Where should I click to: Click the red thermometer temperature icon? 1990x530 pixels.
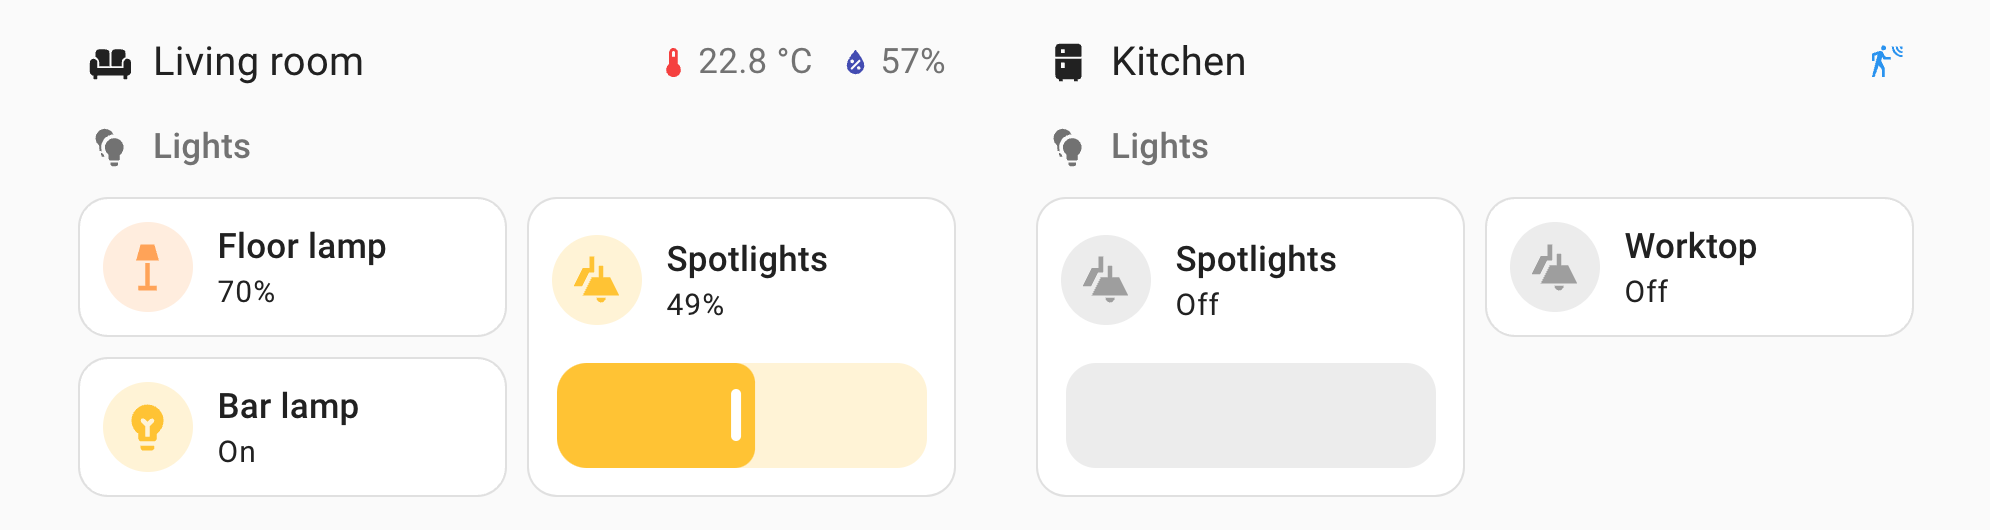click(x=674, y=63)
